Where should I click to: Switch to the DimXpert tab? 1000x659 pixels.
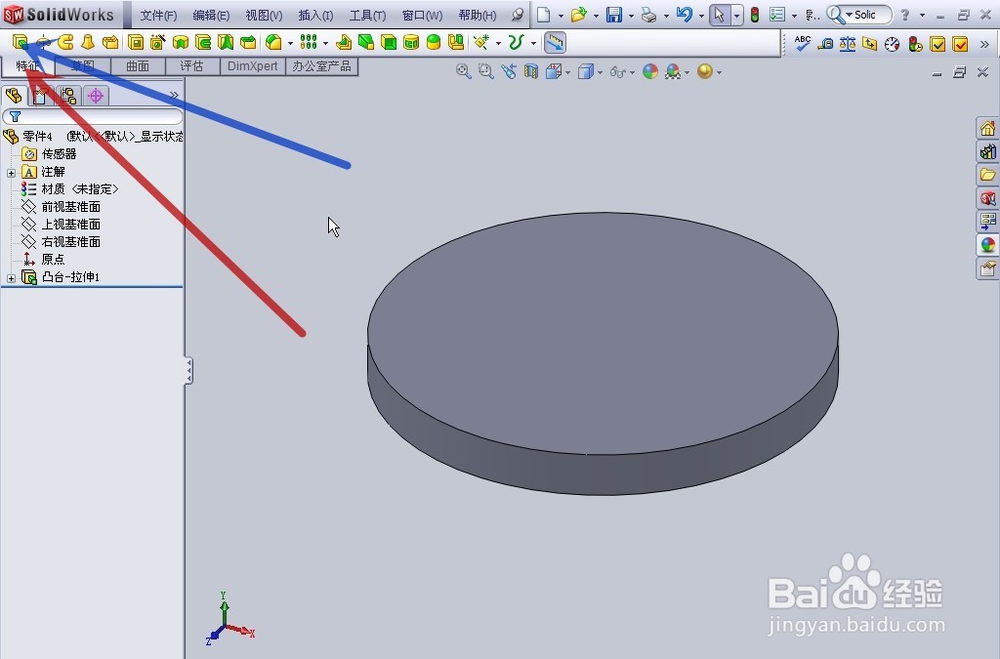tap(253, 66)
